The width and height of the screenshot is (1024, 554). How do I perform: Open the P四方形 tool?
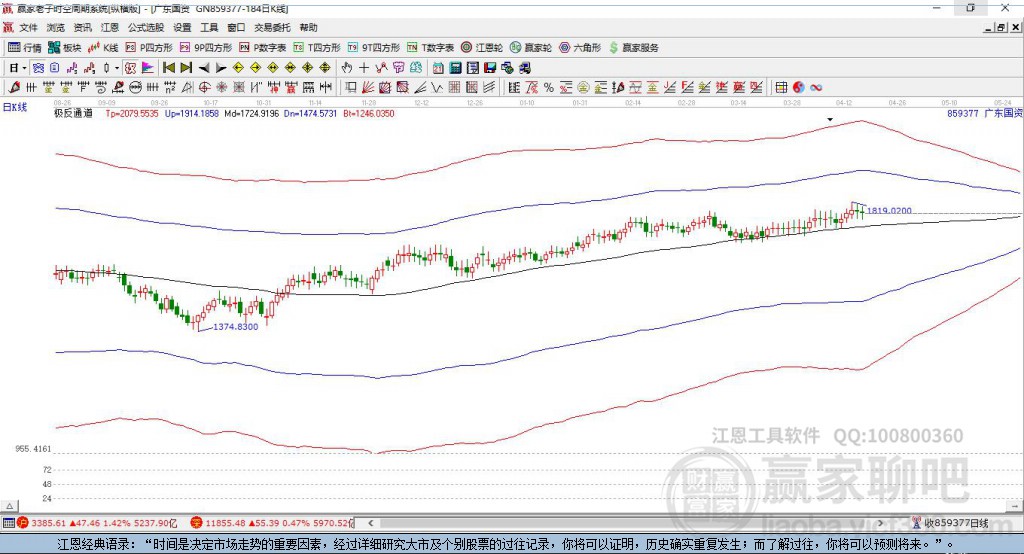pos(149,48)
